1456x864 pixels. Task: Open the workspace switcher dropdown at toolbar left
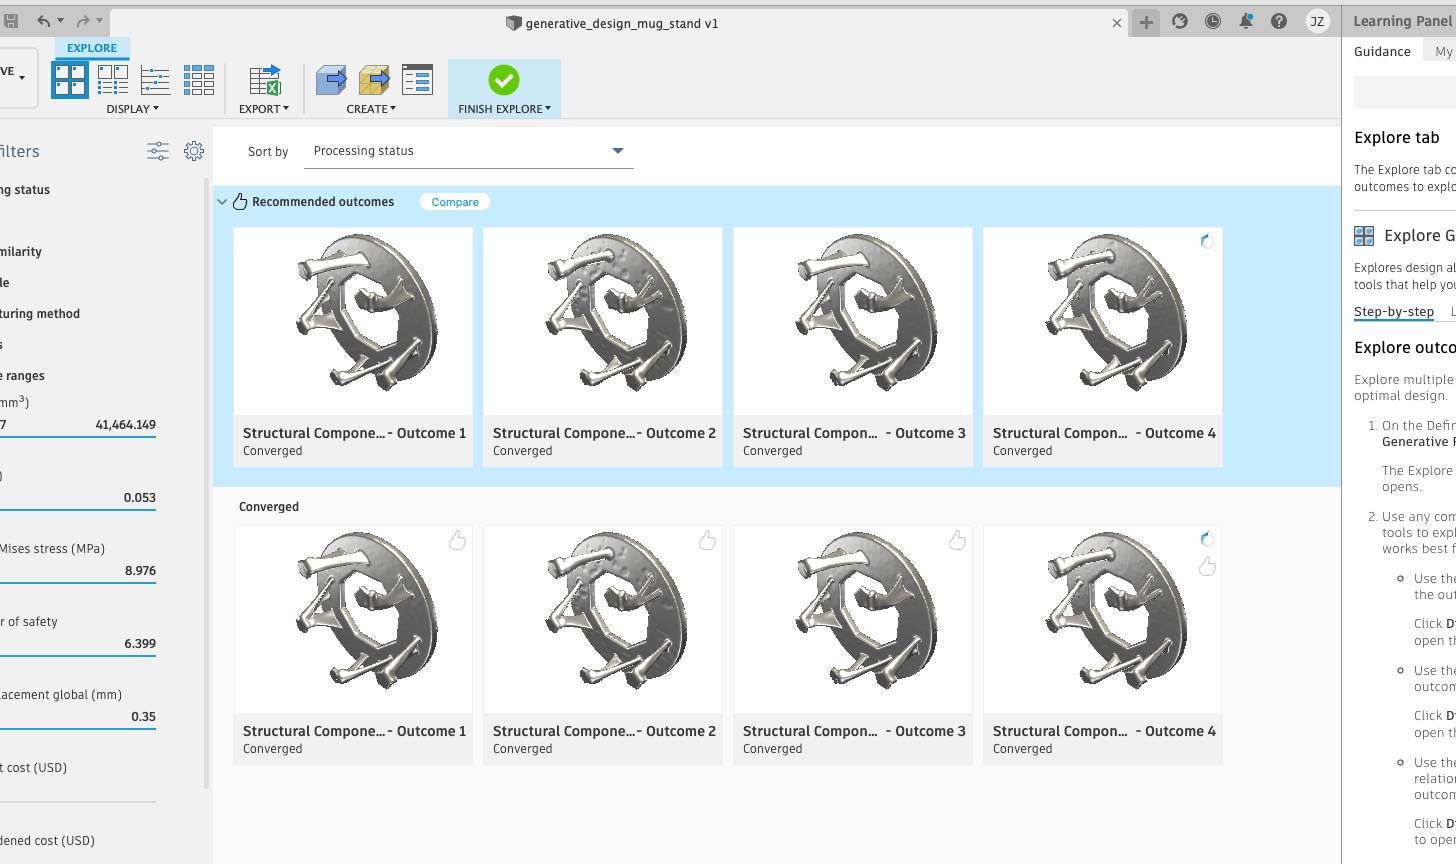pos(18,77)
